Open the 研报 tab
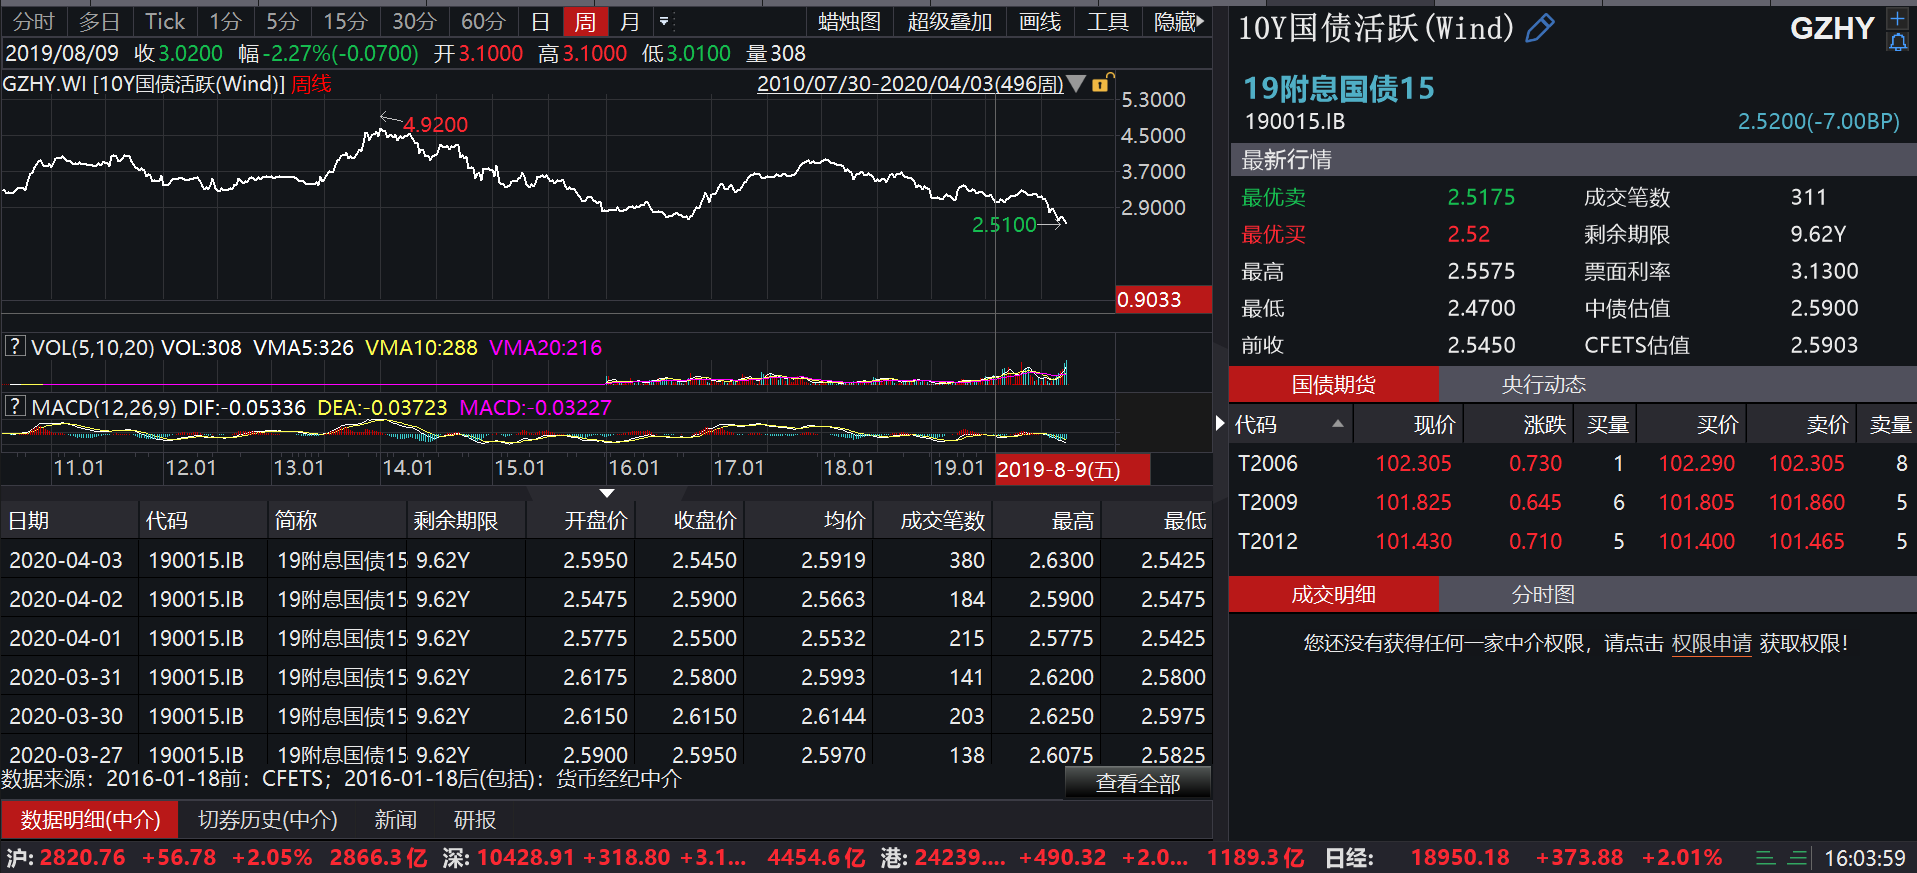Image resolution: width=1917 pixels, height=873 pixels. click(475, 820)
